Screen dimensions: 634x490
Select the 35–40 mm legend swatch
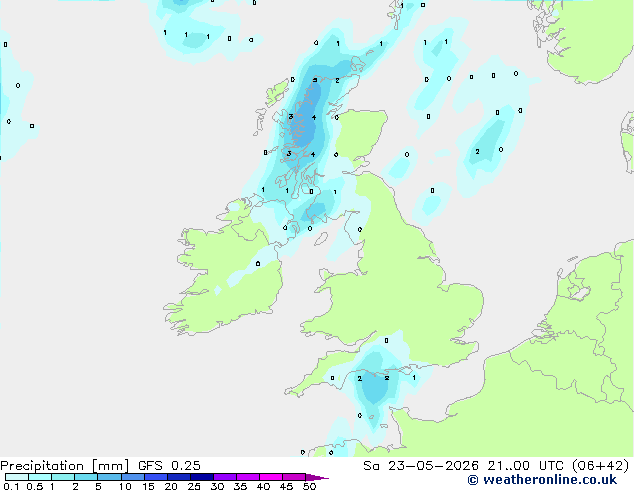tap(247, 477)
